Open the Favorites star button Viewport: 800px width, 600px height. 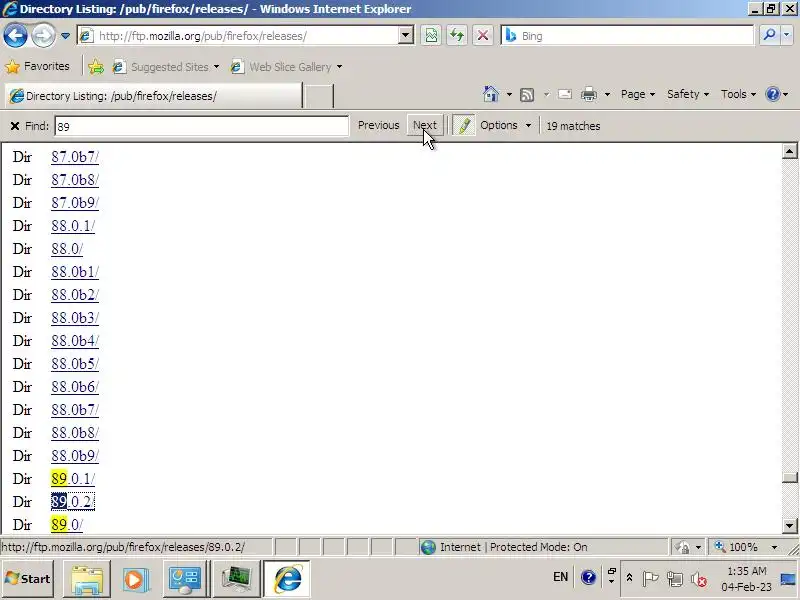[x=37, y=66]
